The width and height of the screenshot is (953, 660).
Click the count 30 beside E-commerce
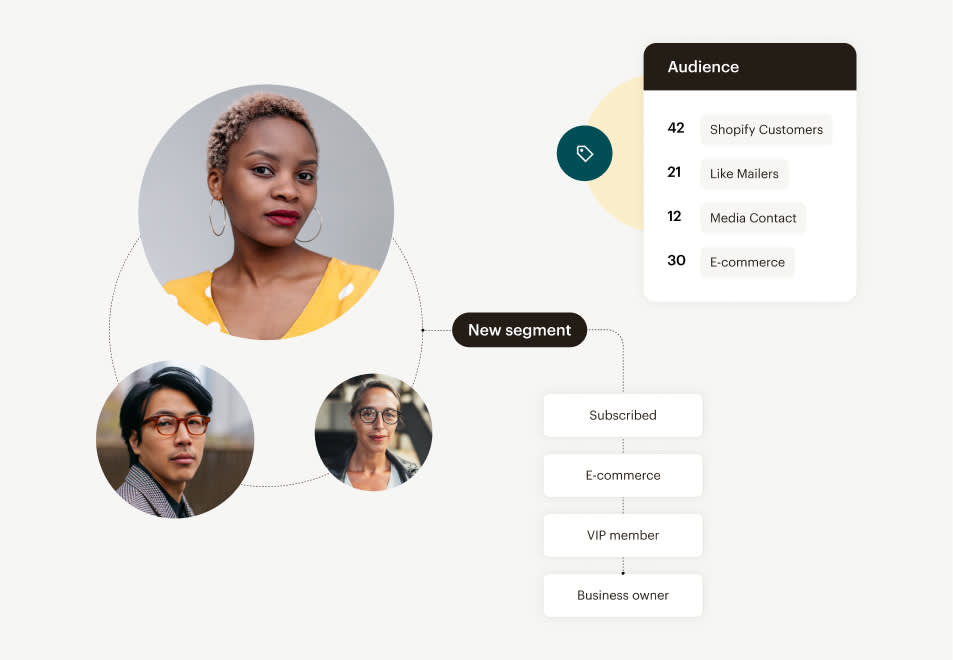[676, 261]
